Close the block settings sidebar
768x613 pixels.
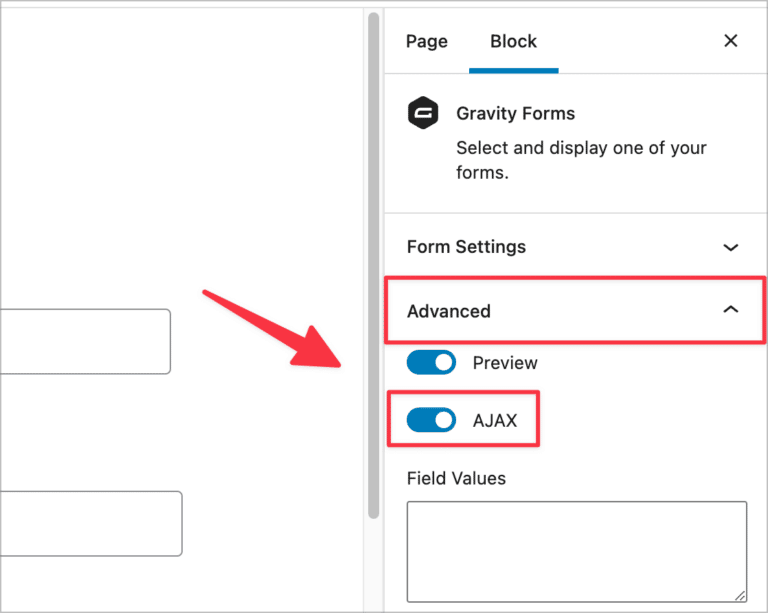click(731, 41)
